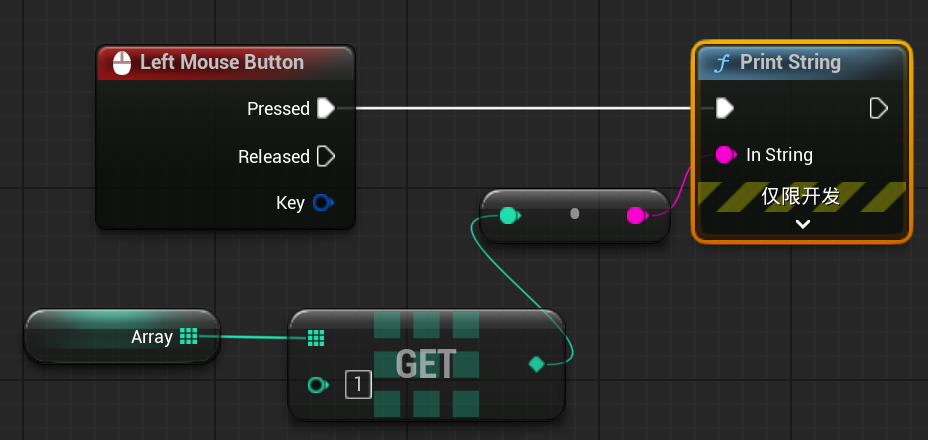Click the Pressed execution output pin
928x440 pixels.
click(x=326, y=108)
